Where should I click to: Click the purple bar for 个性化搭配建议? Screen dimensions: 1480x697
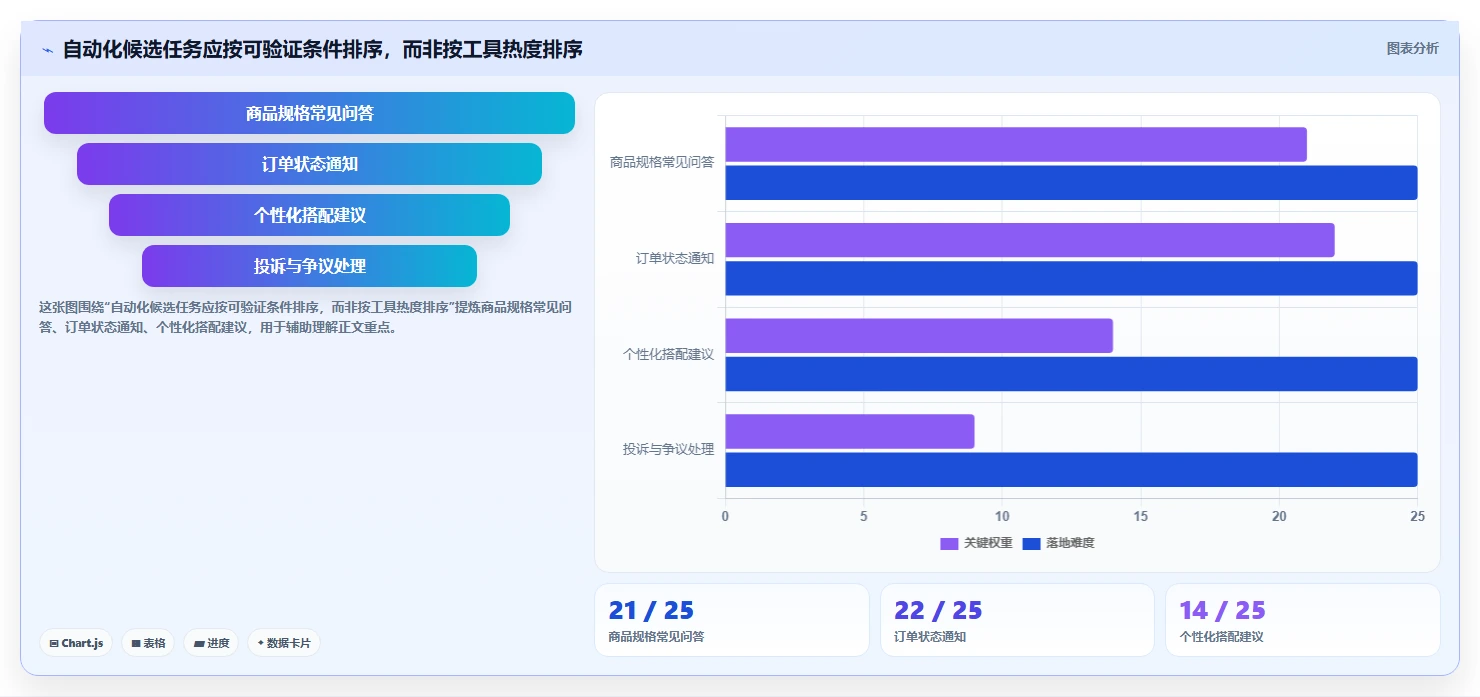(x=919, y=335)
